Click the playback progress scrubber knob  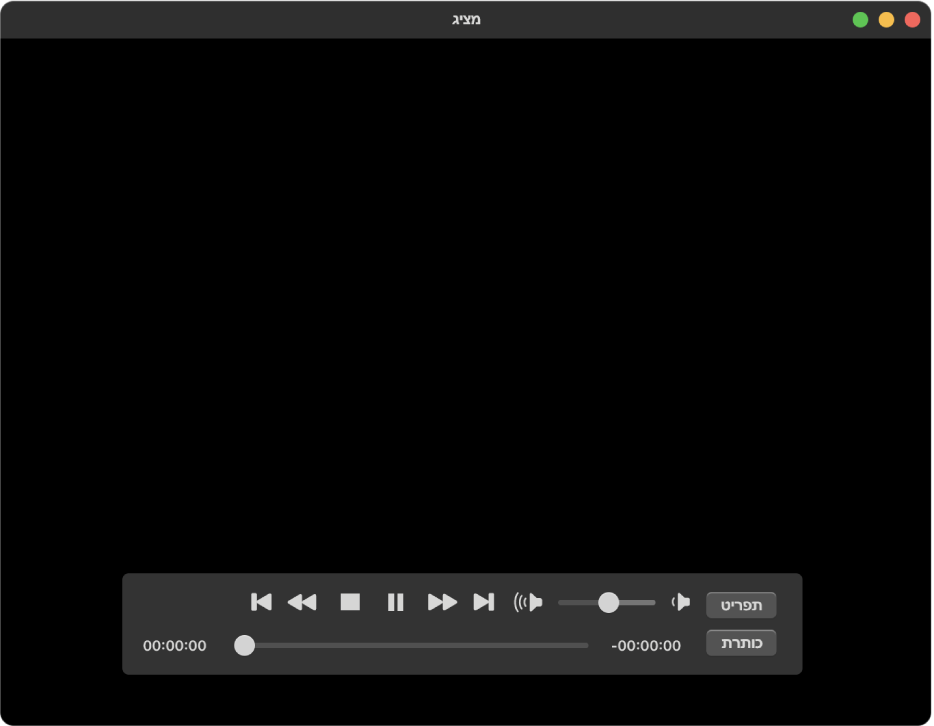pos(244,646)
